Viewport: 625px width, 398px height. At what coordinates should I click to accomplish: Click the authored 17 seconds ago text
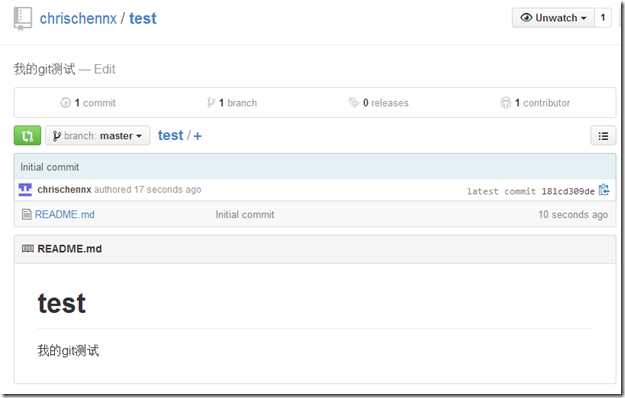pos(147,190)
